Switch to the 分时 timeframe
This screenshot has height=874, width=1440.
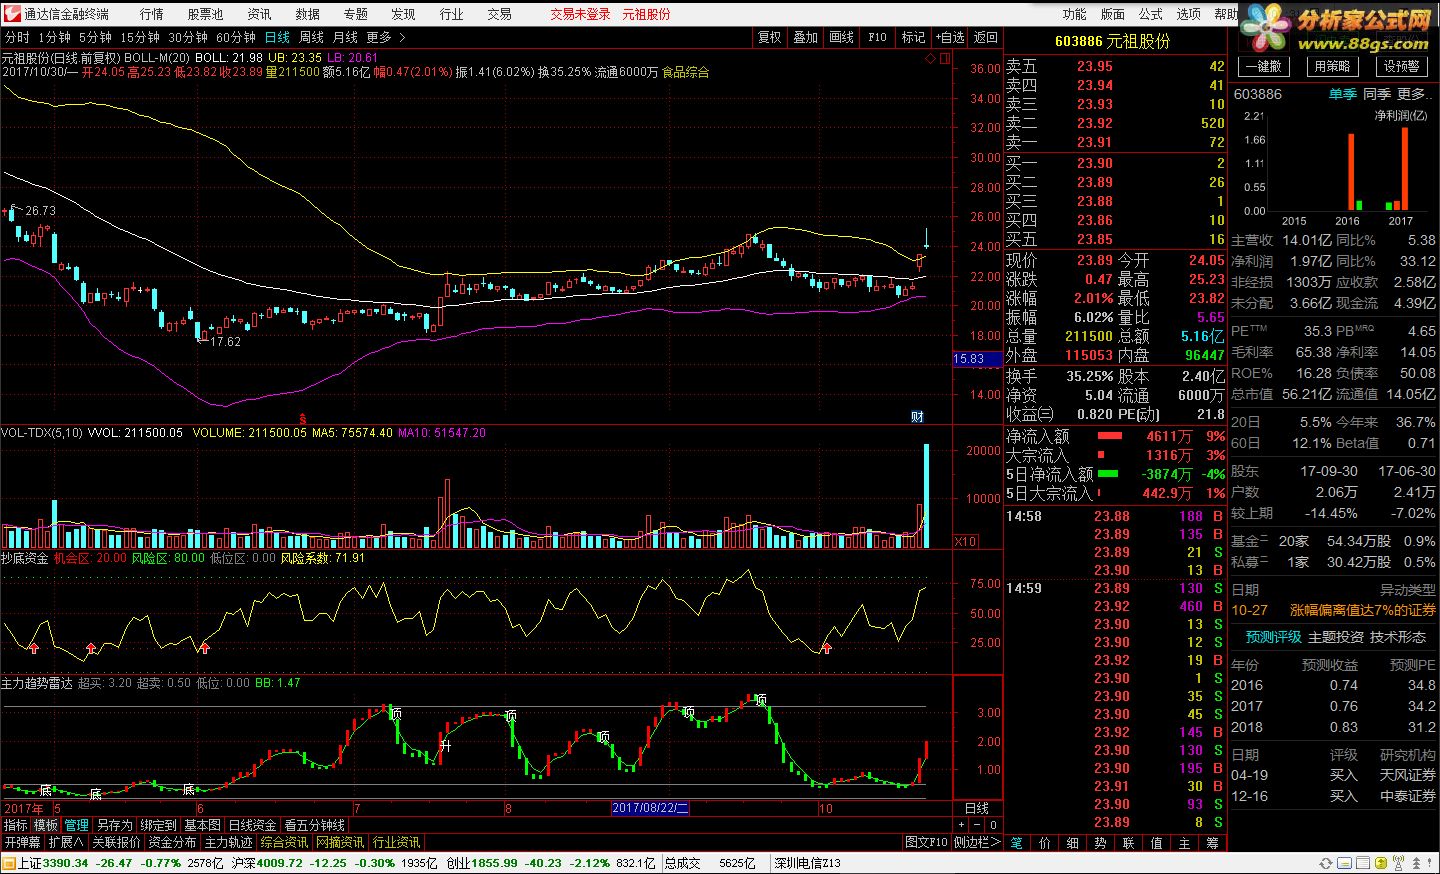(x=17, y=37)
